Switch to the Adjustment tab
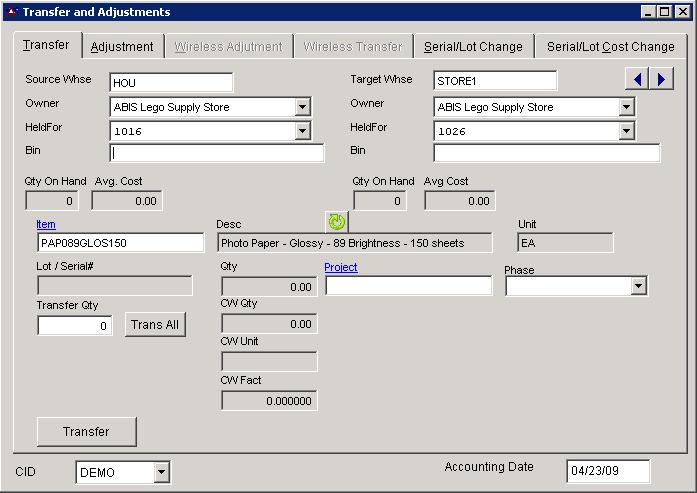This screenshot has height=493, width=697. tap(122, 46)
